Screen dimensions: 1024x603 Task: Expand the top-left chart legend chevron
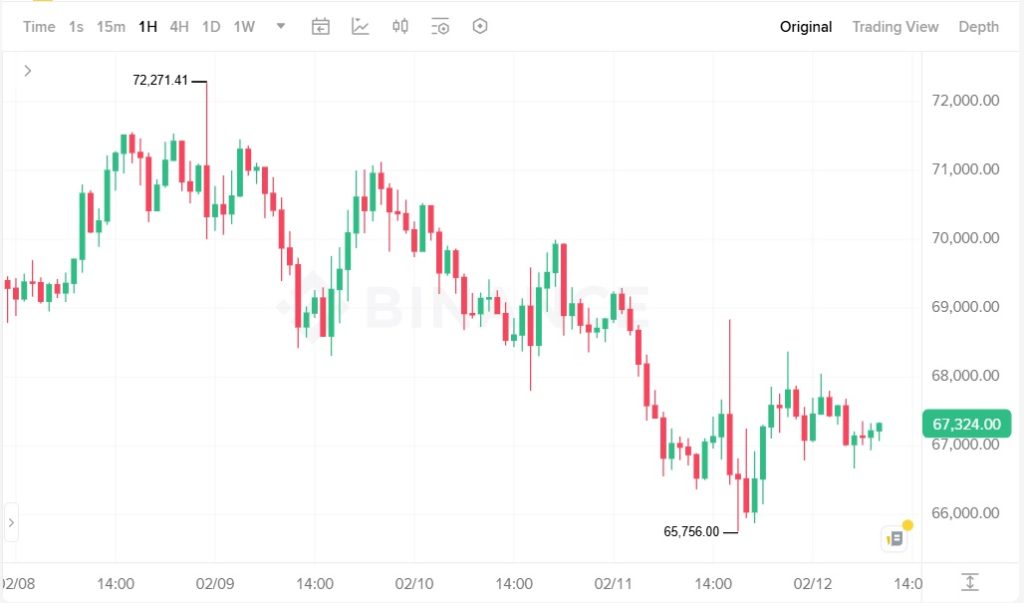click(x=28, y=70)
